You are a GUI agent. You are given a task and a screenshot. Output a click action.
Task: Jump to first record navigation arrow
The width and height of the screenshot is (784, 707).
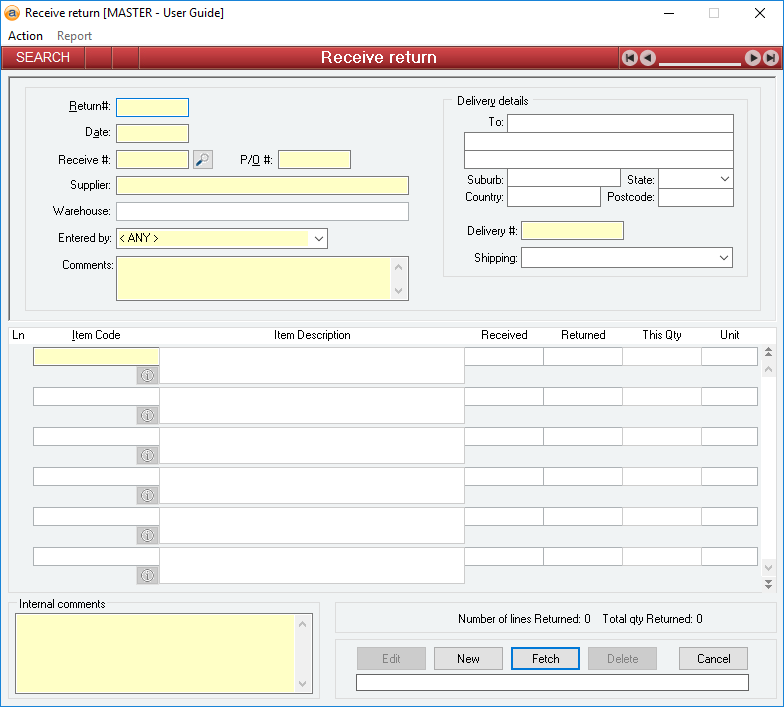pyautogui.click(x=630, y=58)
